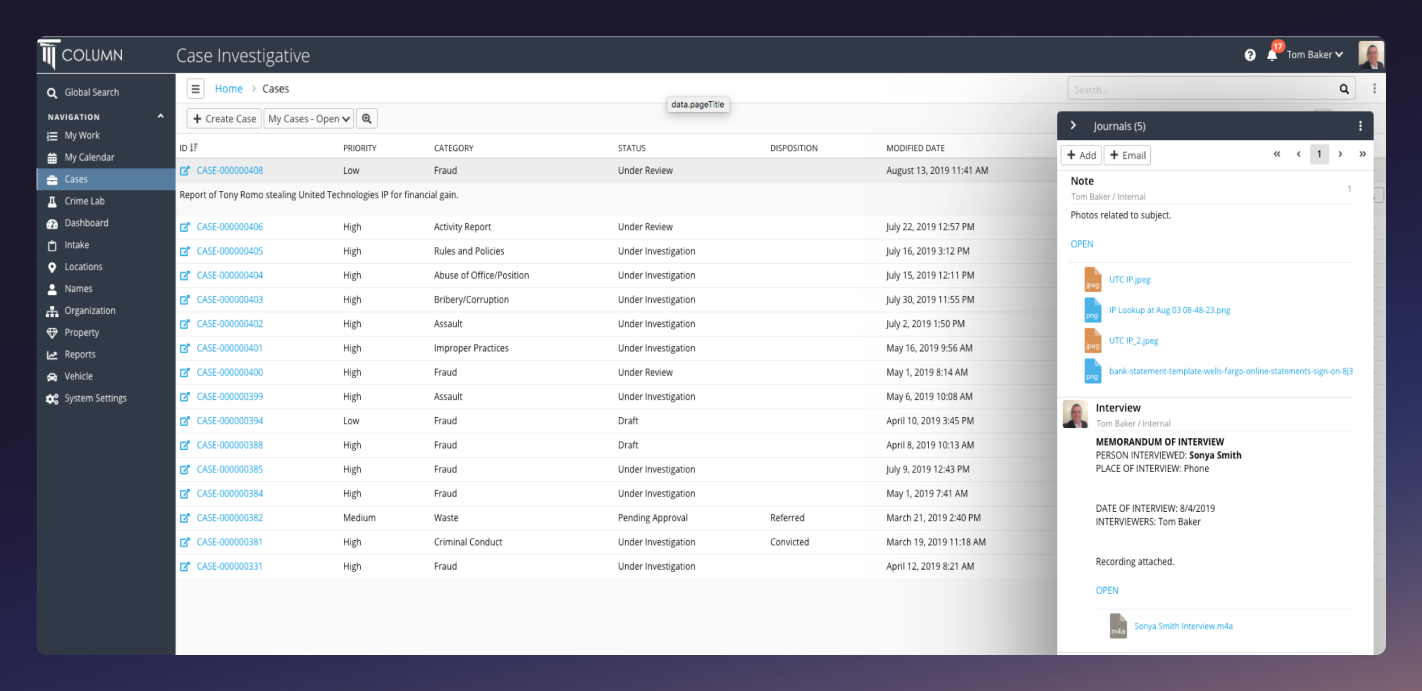Open the notifications bell with 17 alerts
The height and width of the screenshot is (691, 1422).
click(1271, 54)
